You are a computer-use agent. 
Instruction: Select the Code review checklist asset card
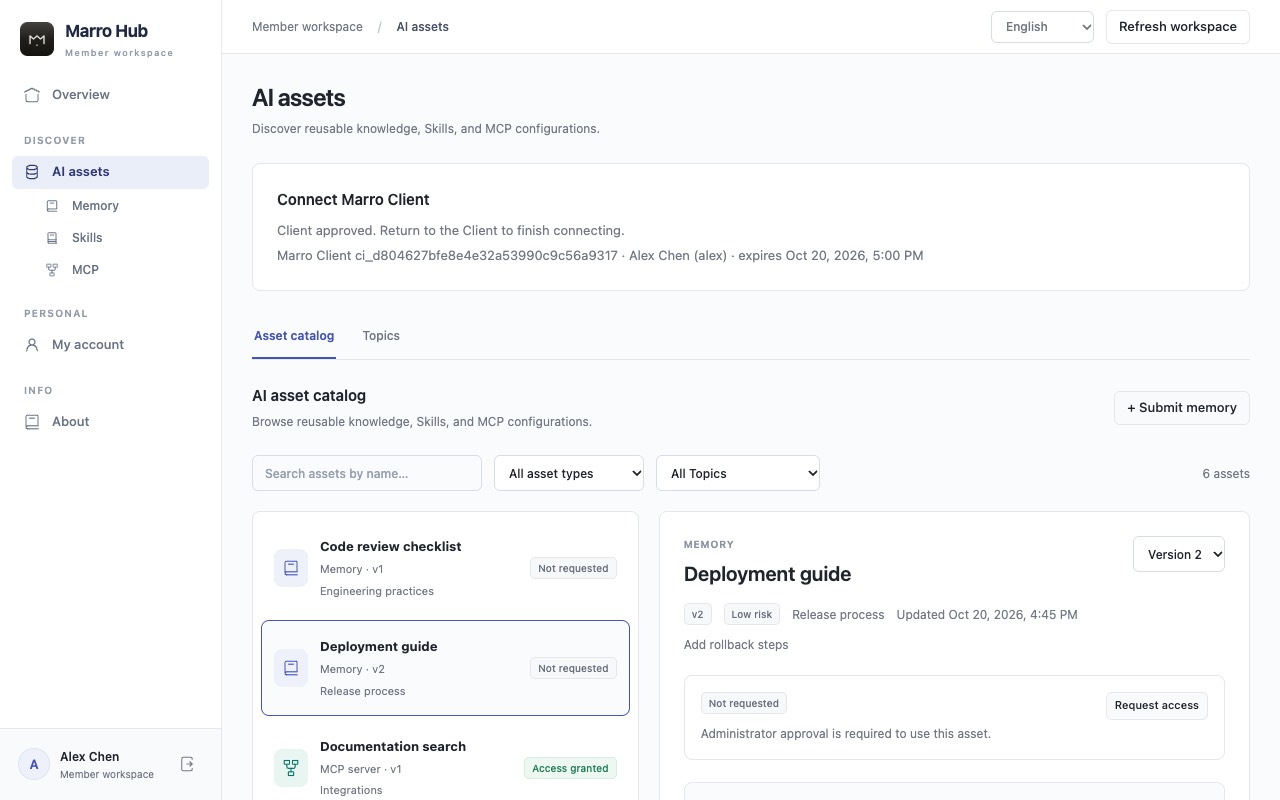pos(445,568)
